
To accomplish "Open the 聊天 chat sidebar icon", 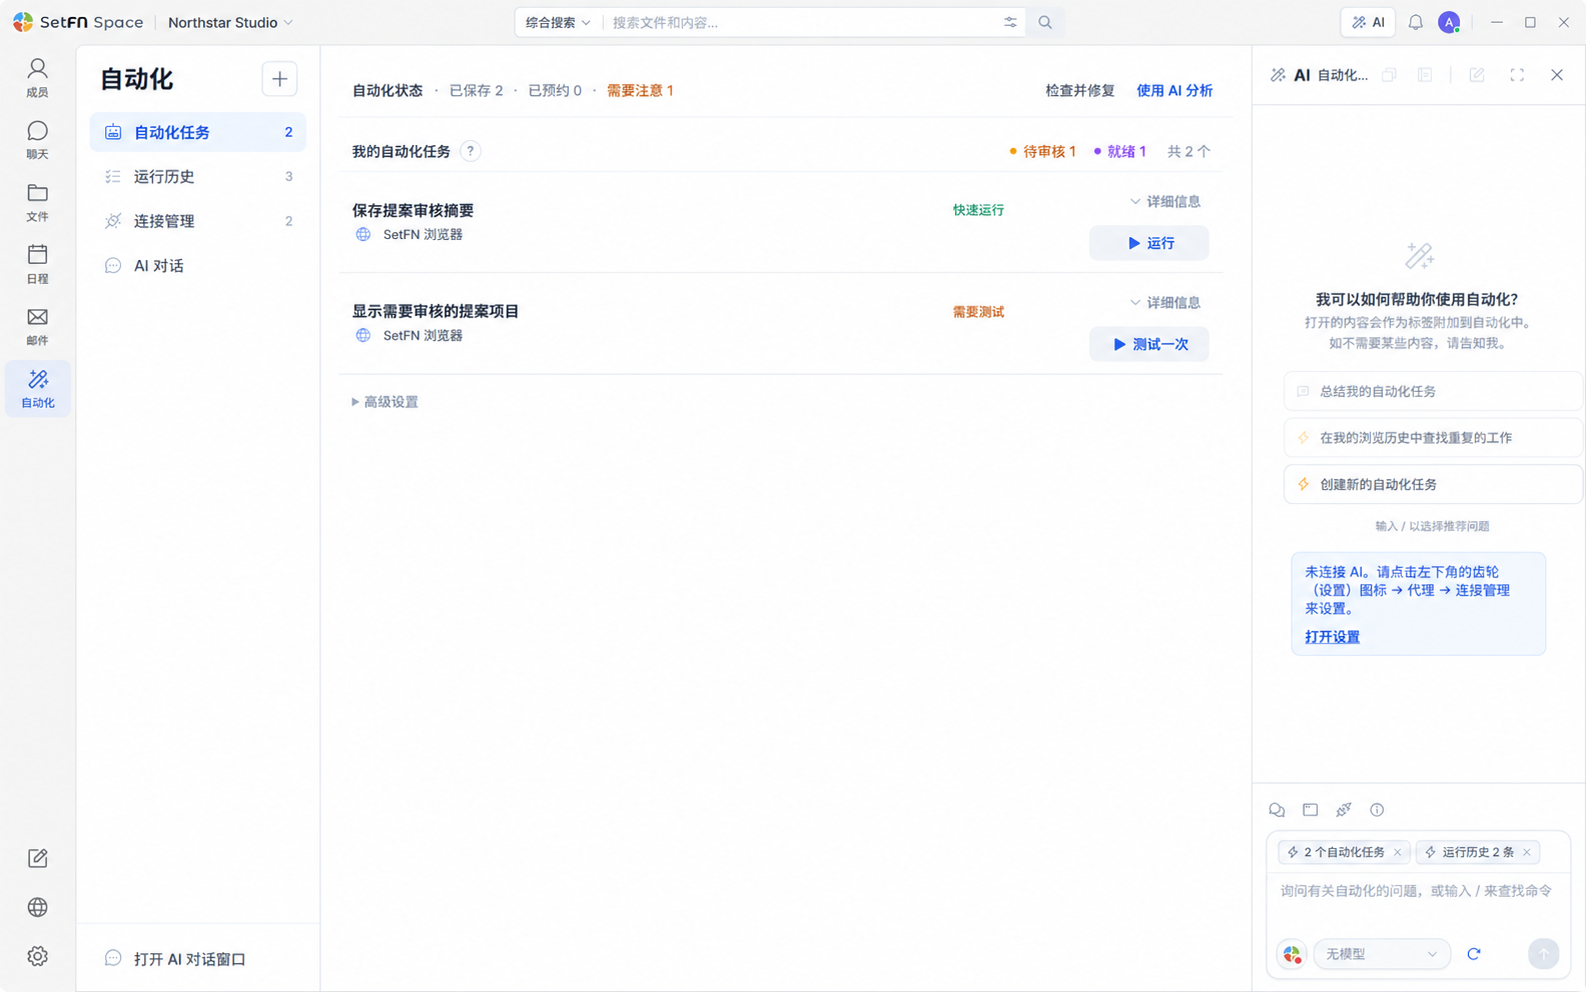I will pyautogui.click(x=37, y=140).
